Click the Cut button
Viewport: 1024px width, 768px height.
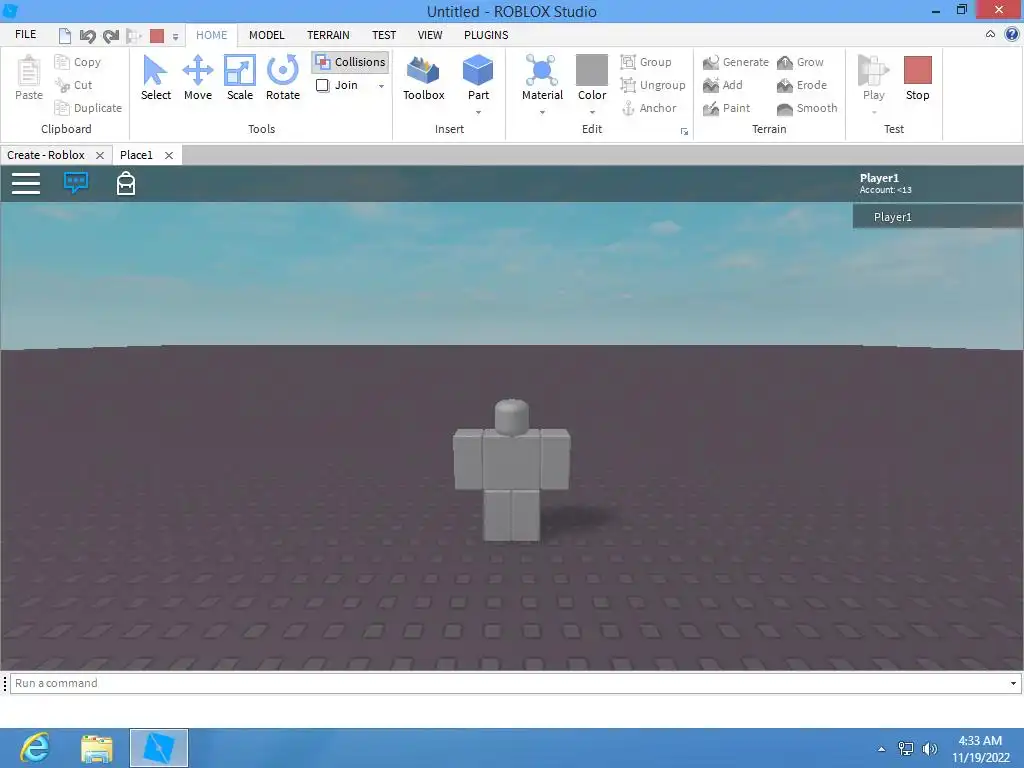tap(74, 85)
